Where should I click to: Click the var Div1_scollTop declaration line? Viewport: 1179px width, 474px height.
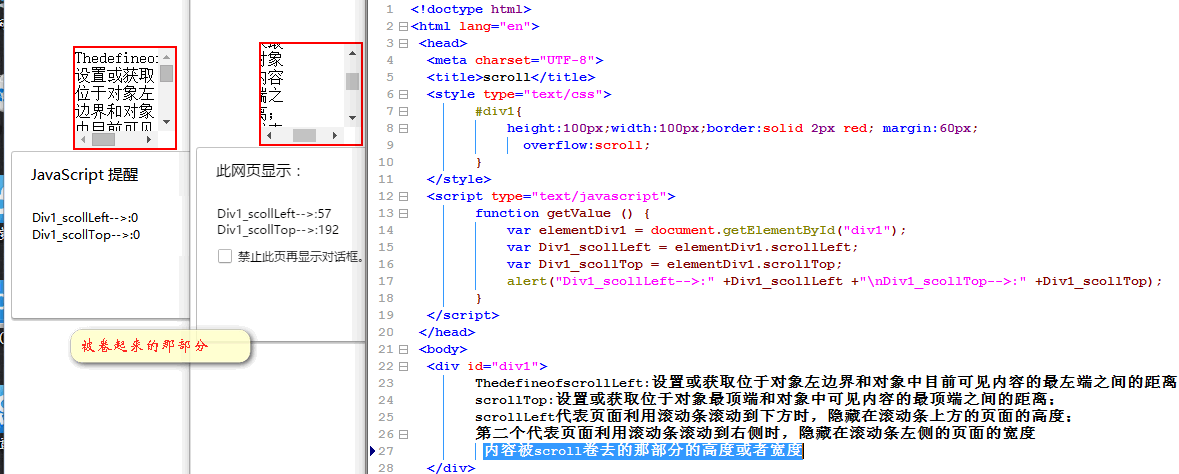coord(674,264)
